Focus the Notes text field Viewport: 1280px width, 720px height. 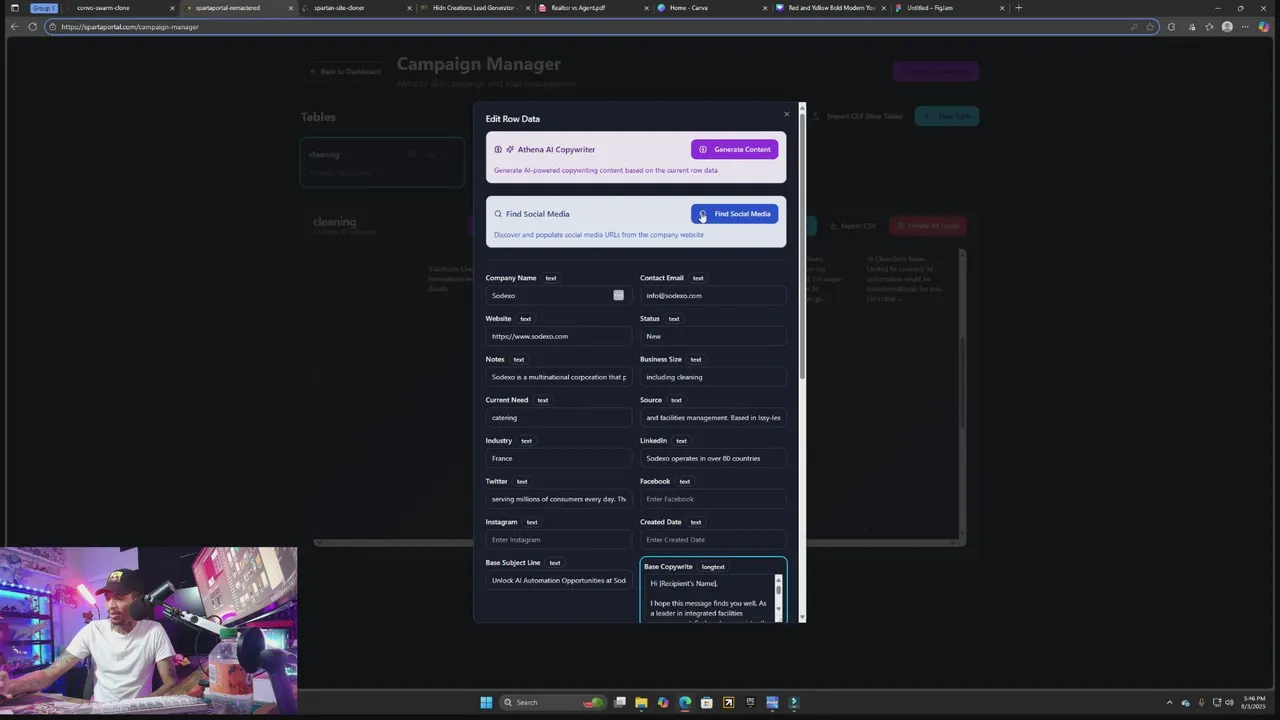point(558,377)
